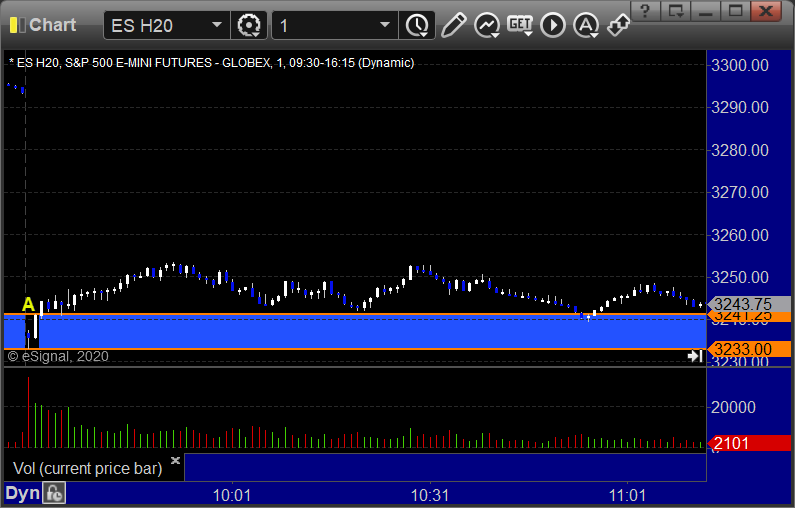795x508 pixels.
Task: Click the yellow Chart window icon
Action: click(17, 25)
